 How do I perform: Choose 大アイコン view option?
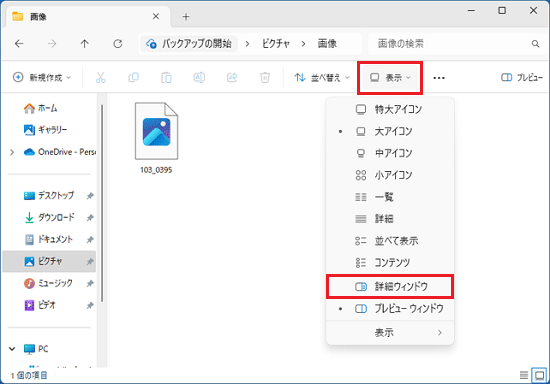pos(390,132)
